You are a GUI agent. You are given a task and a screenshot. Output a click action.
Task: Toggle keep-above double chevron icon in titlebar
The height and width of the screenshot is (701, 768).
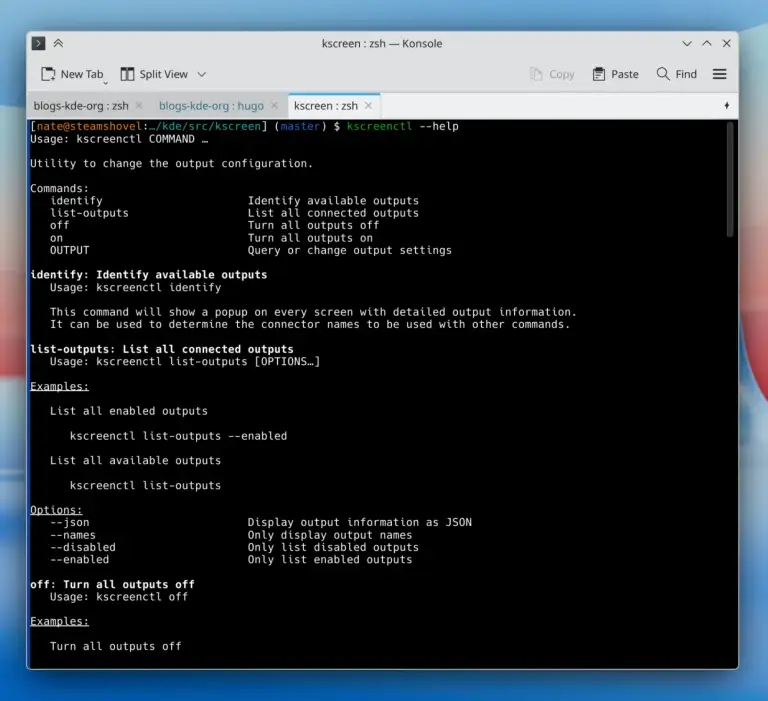(58, 43)
